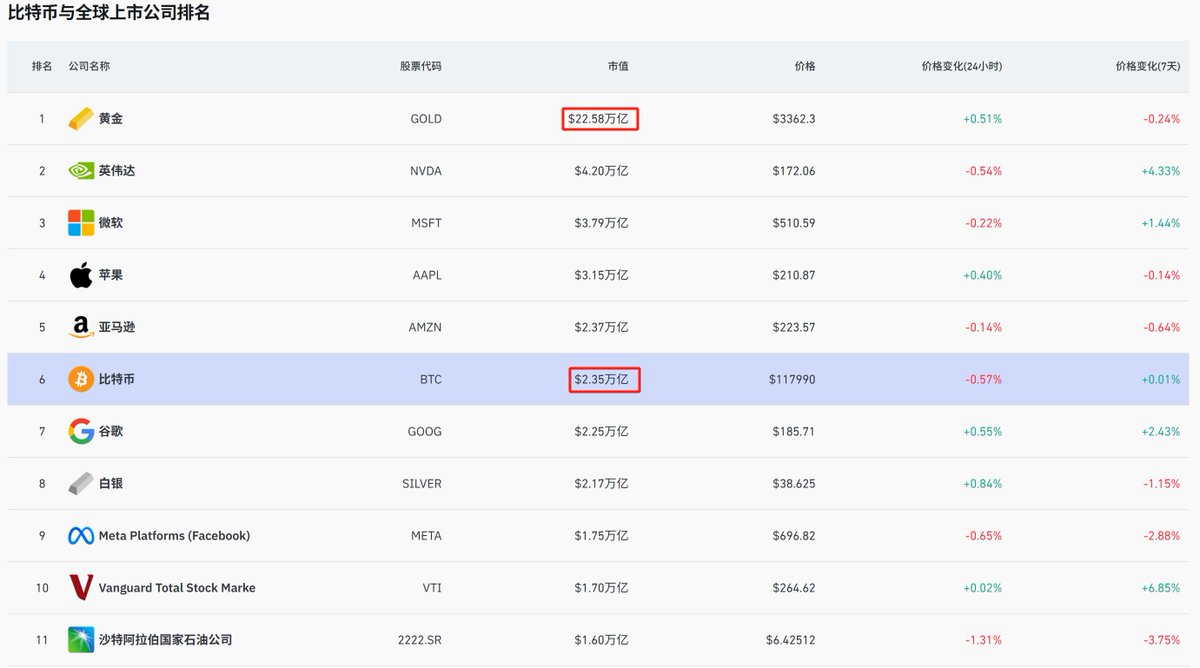Click the 排名 column header
The height and width of the screenshot is (668, 1200).
click(41, 66)
